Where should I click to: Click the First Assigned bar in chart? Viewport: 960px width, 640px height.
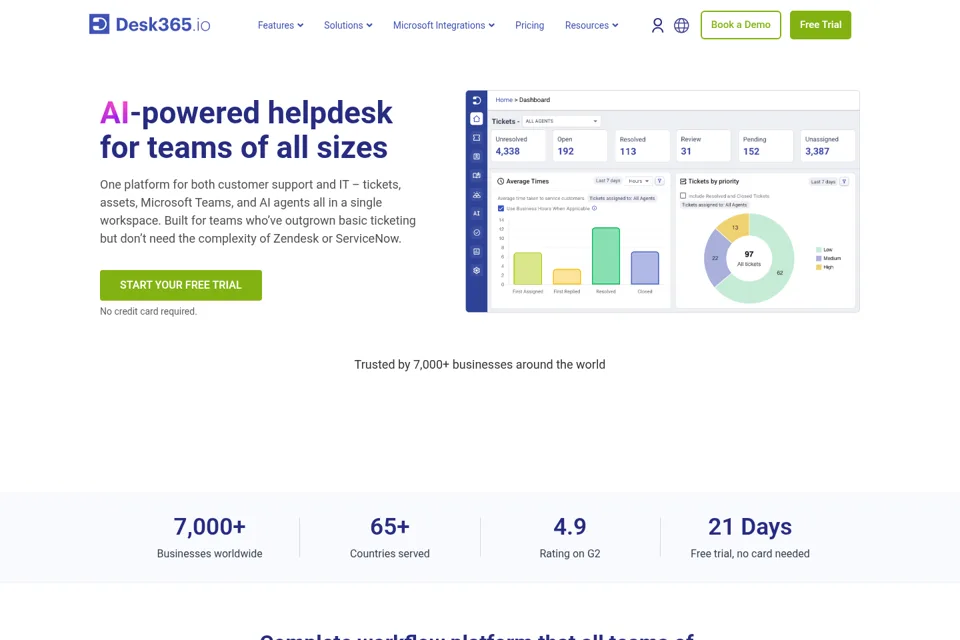[x=527, y=268]
